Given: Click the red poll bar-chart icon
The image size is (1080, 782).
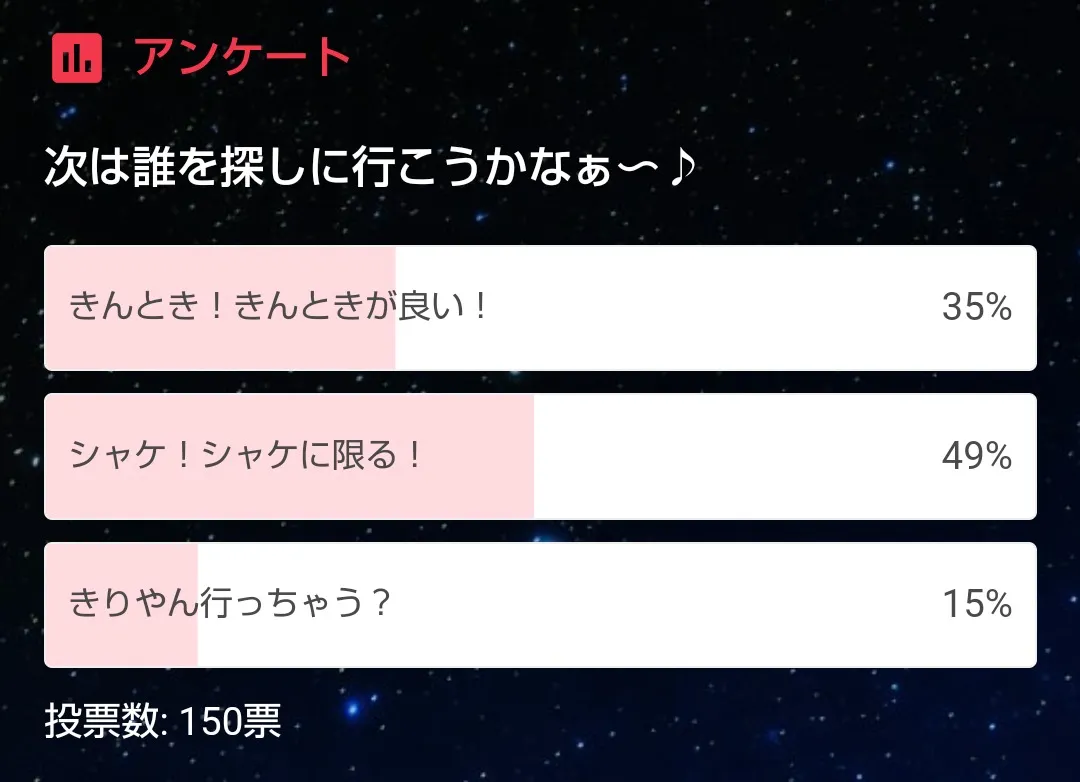Looking at the screenshot, I should pos(77,58).
